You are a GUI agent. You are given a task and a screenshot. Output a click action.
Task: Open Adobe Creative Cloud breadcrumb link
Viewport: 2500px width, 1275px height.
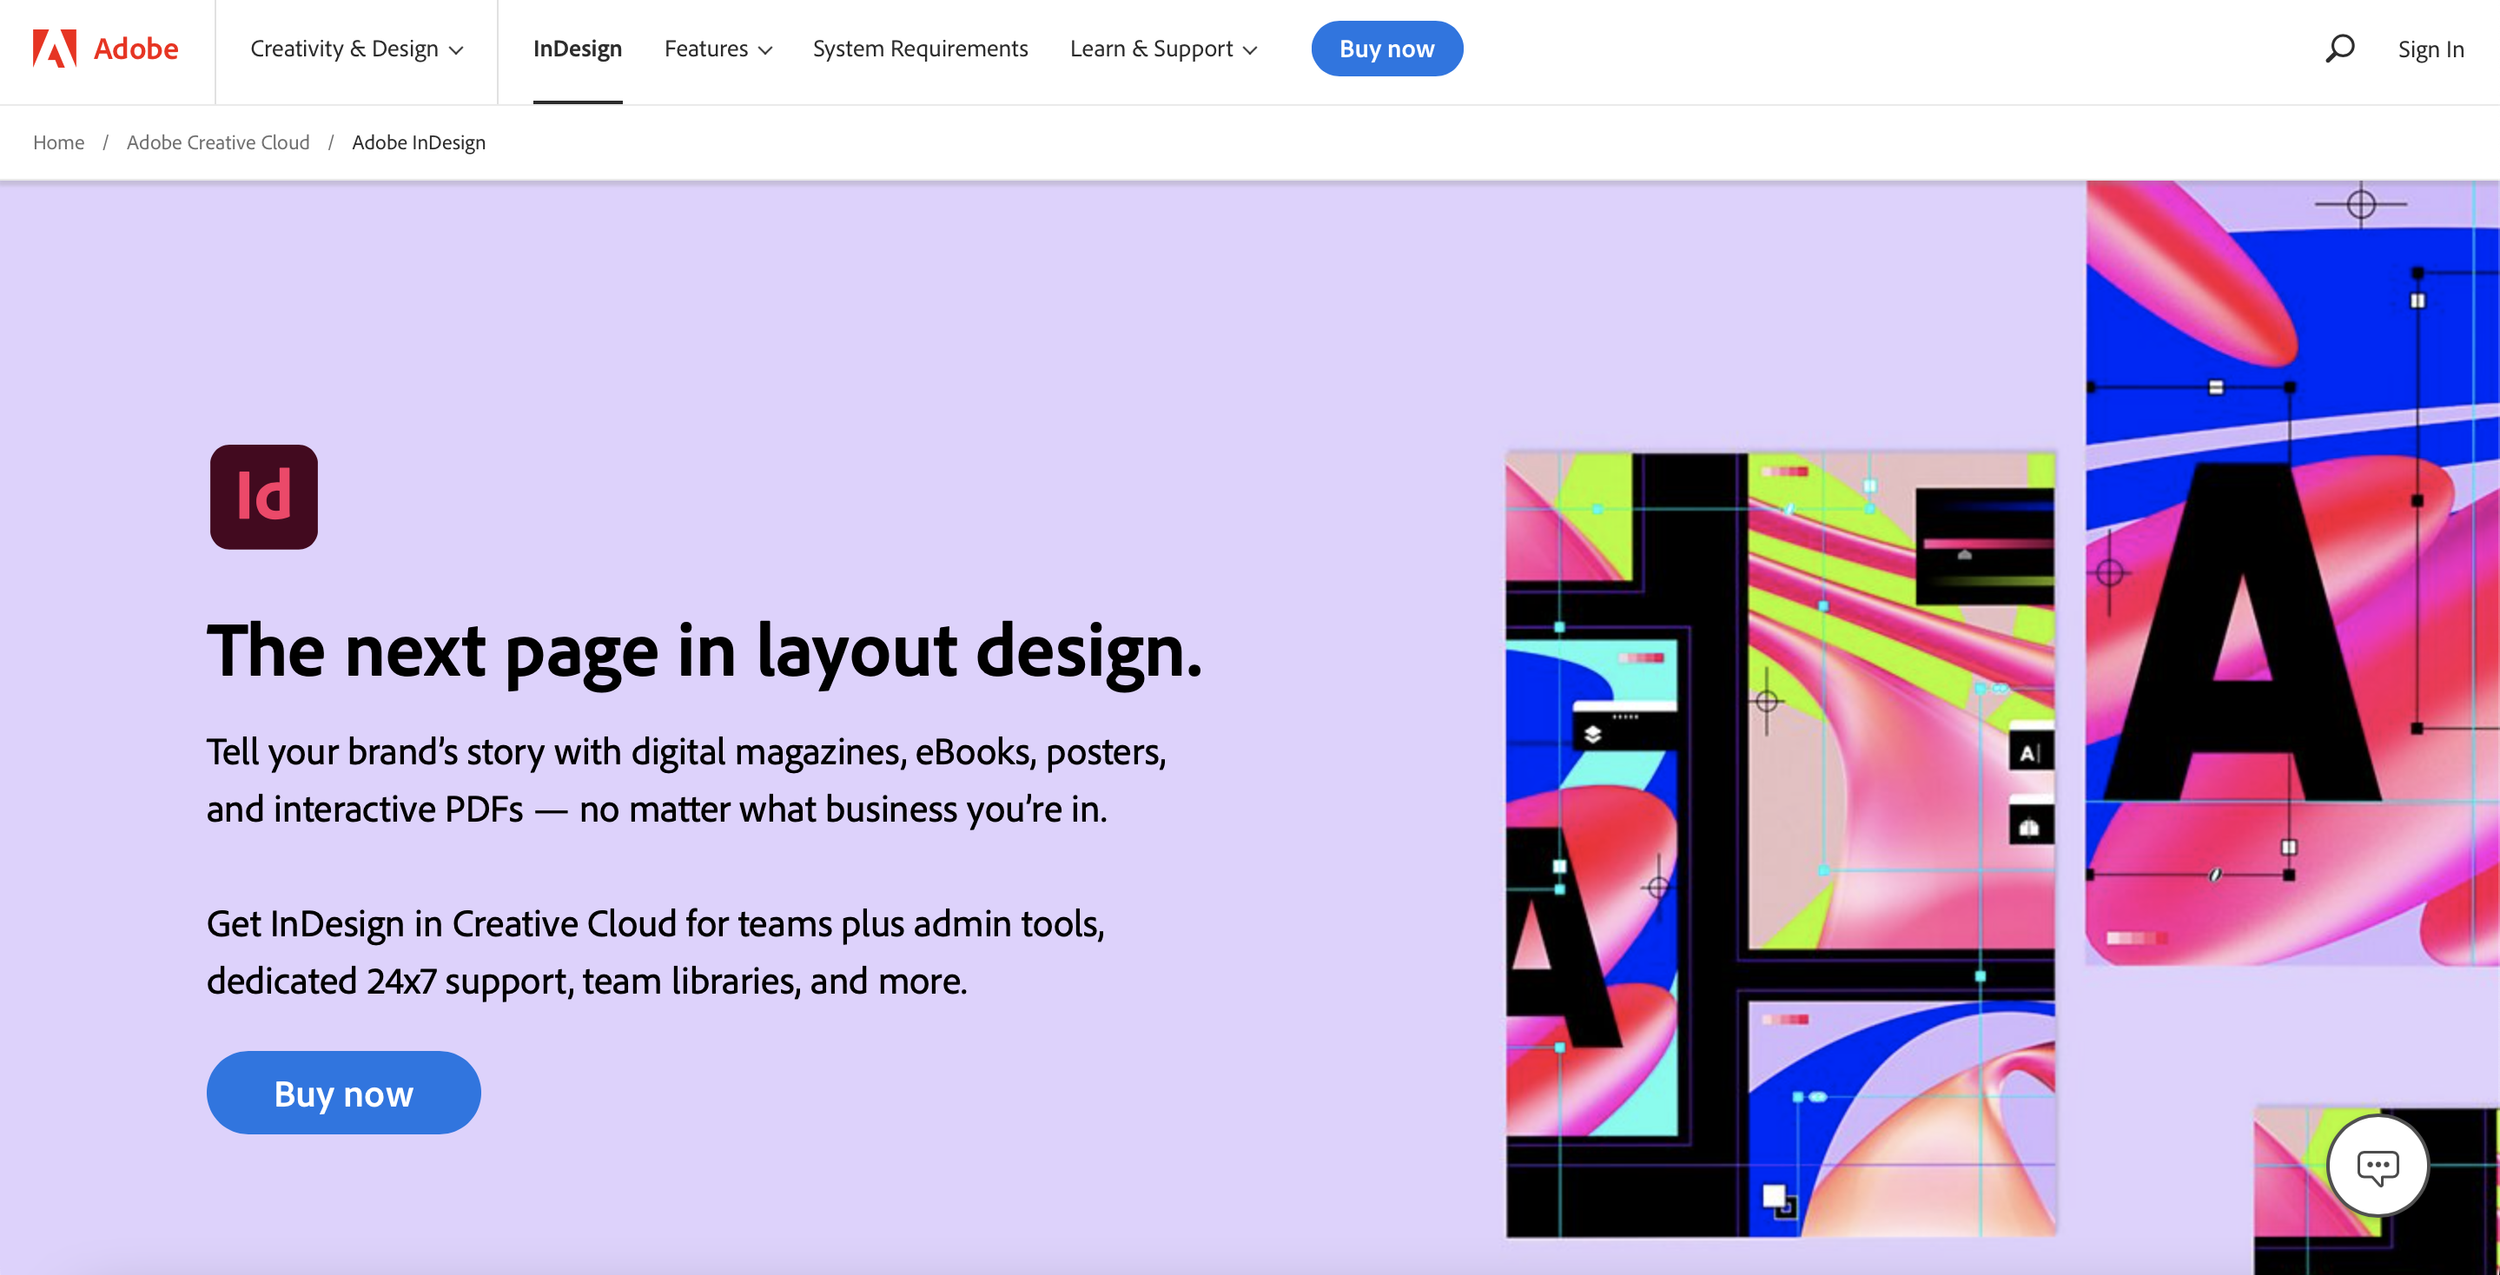pos(218,142)
